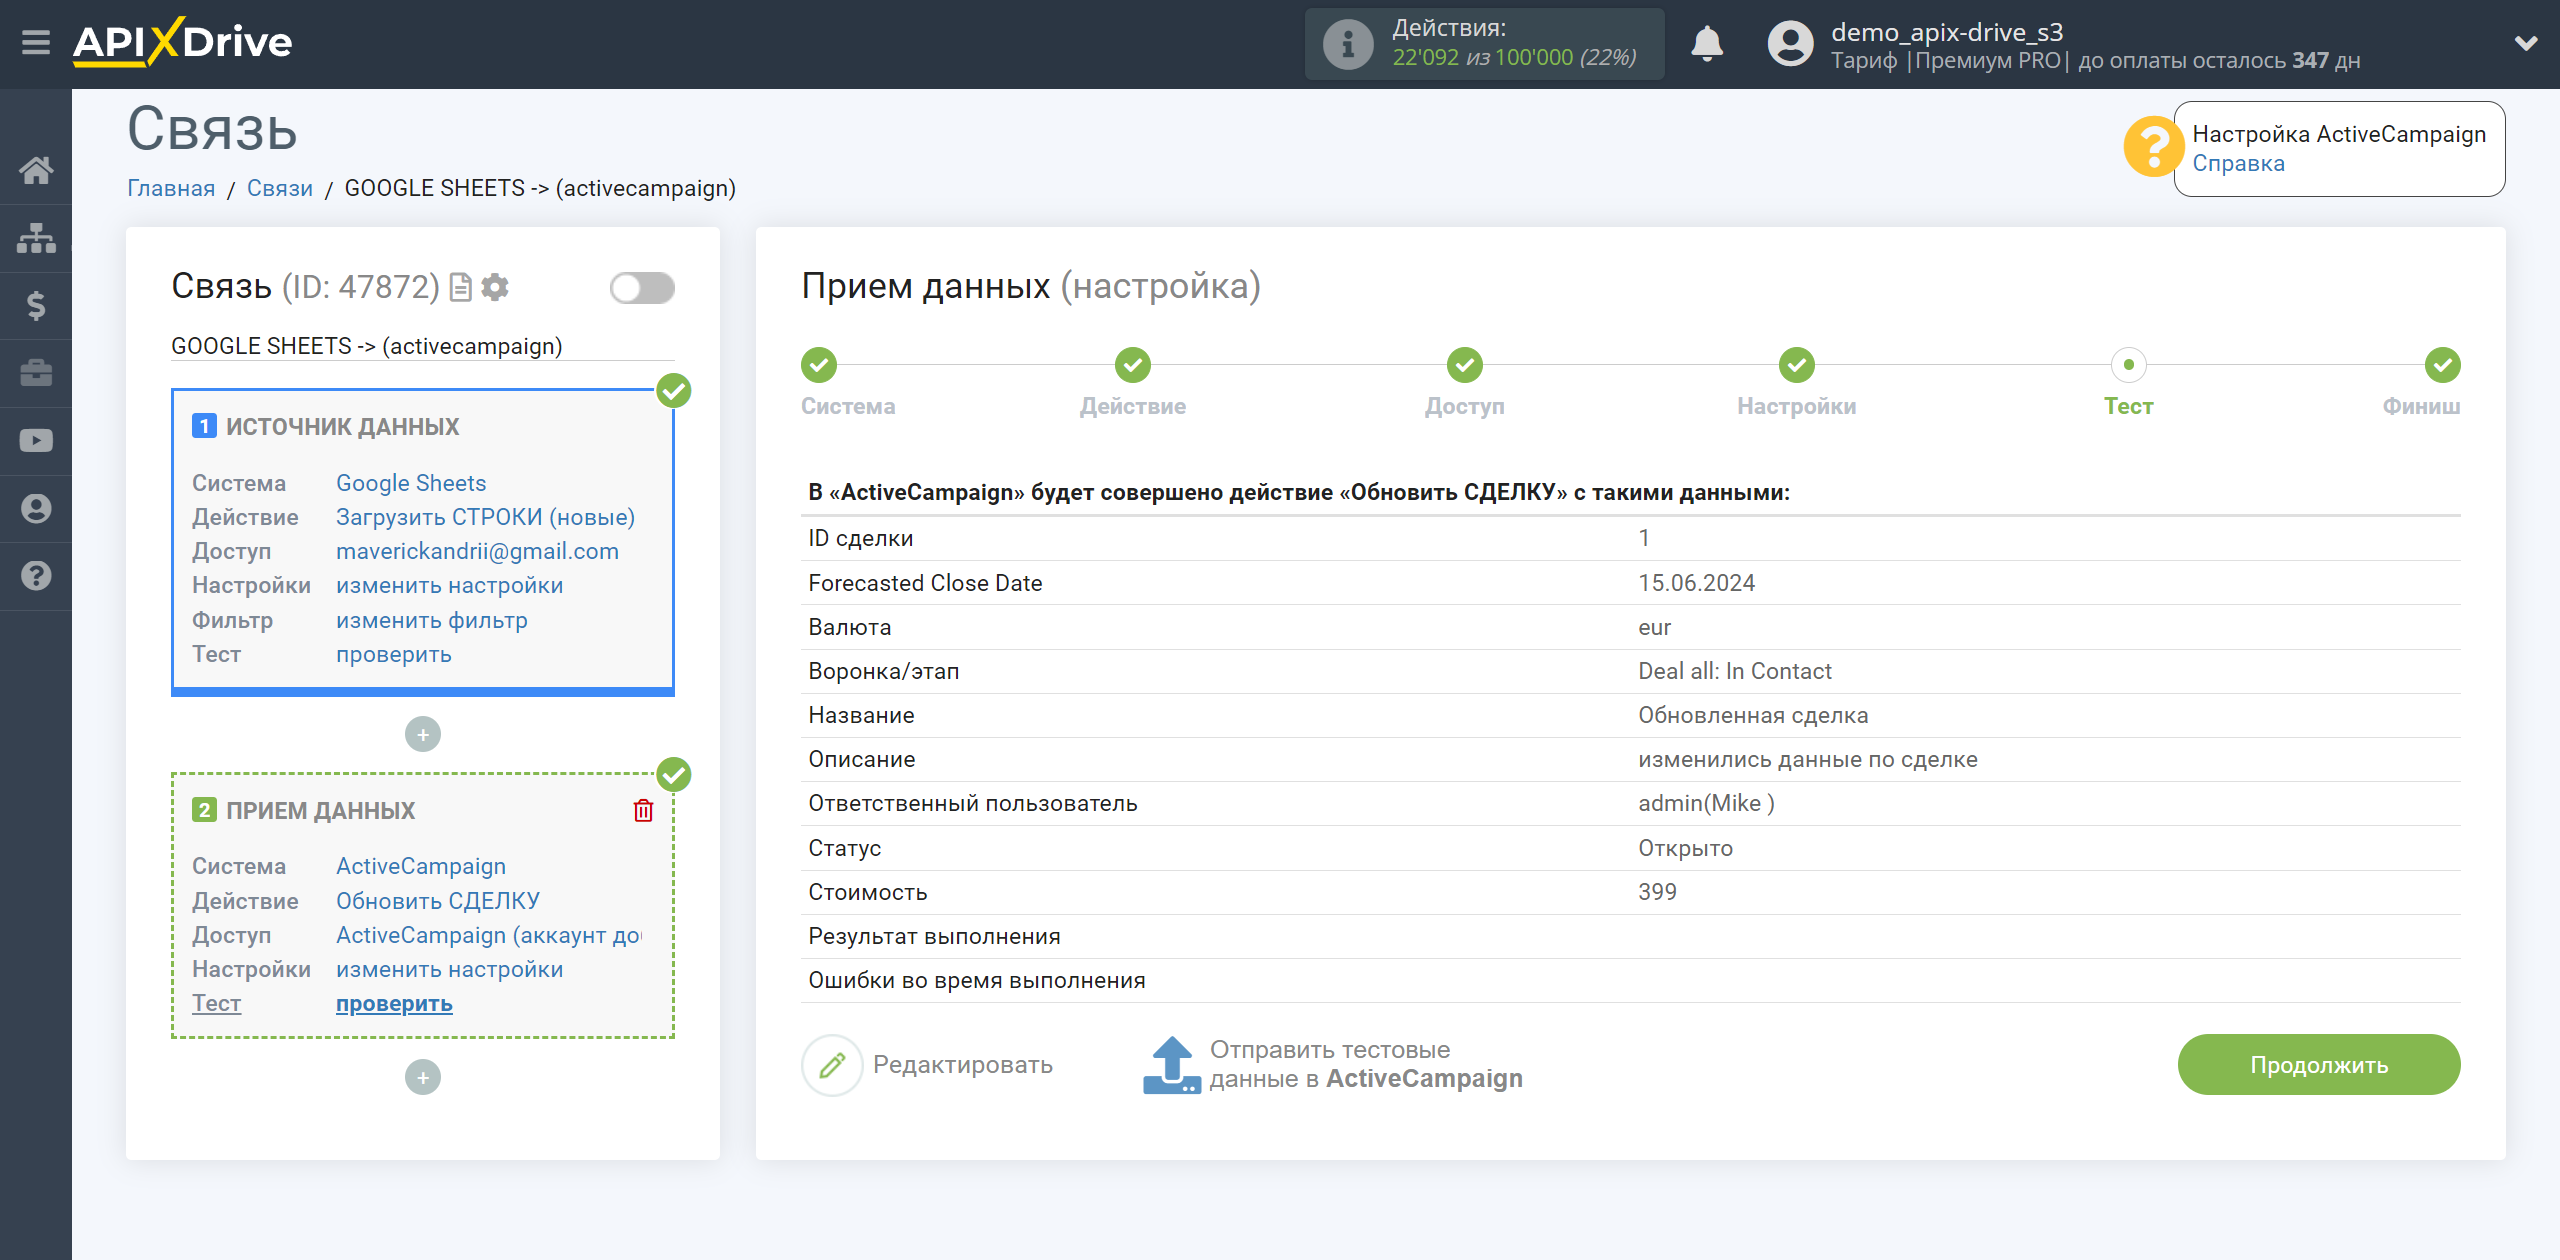
Task: Open help question icon in sidebar
Action: pos(36,576)
